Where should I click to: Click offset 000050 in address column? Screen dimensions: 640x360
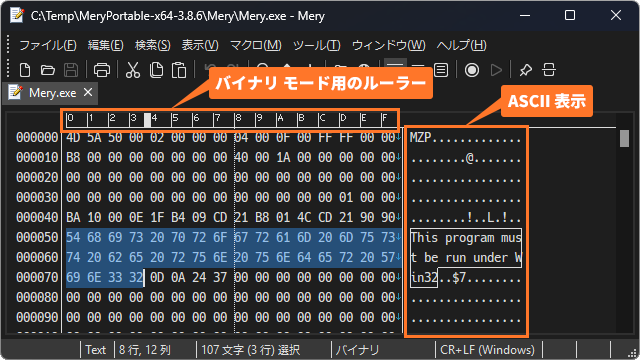coord(37,238)
